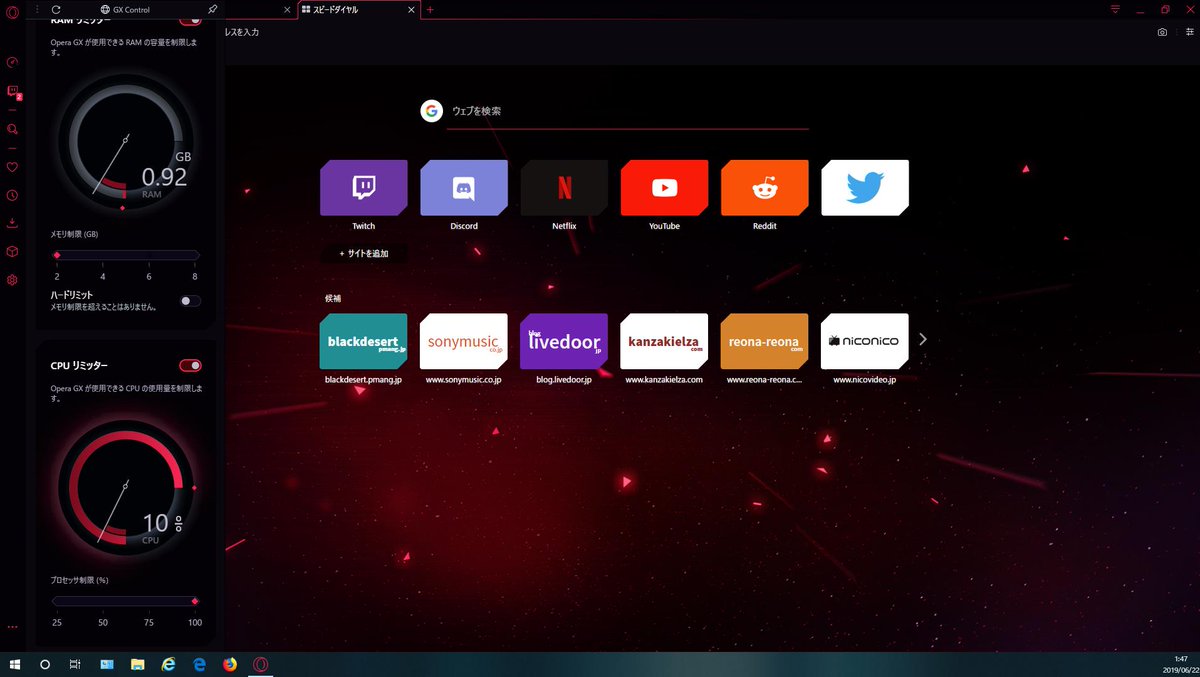This screenshot has width=1200, height=677.
Task: Open the Twitch panel in the sidebar
Action: tap(12, 92)
